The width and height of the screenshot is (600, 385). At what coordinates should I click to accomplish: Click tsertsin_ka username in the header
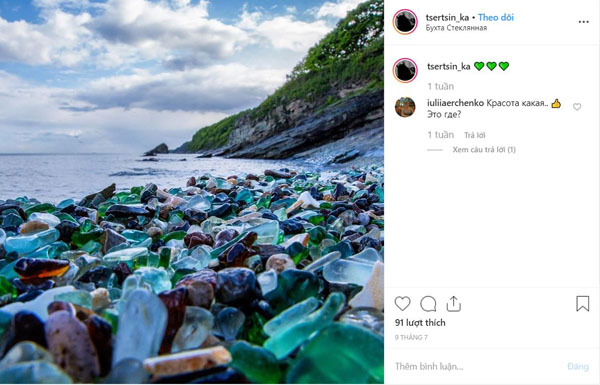447,17
